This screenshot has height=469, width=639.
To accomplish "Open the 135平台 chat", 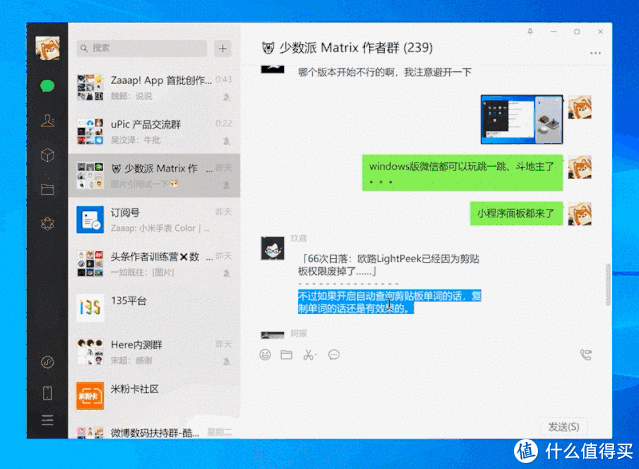I will [154, 308].
